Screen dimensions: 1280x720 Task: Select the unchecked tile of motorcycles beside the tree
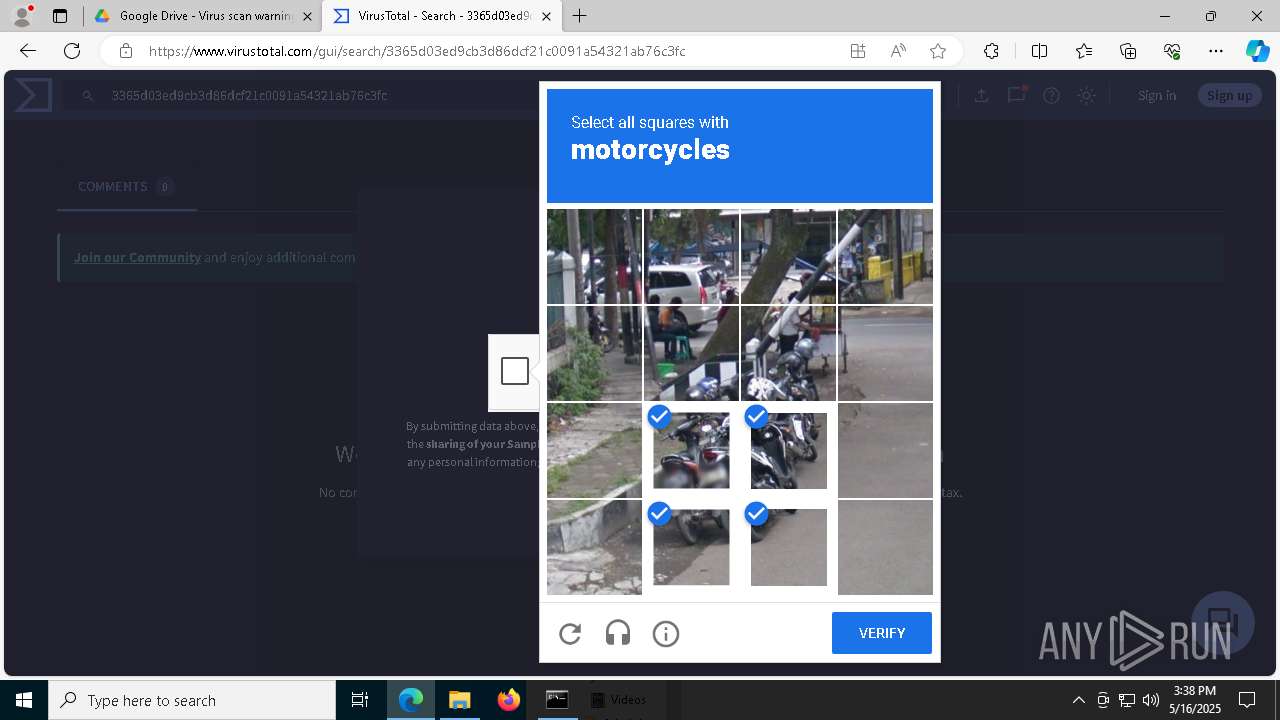point(788,353)
